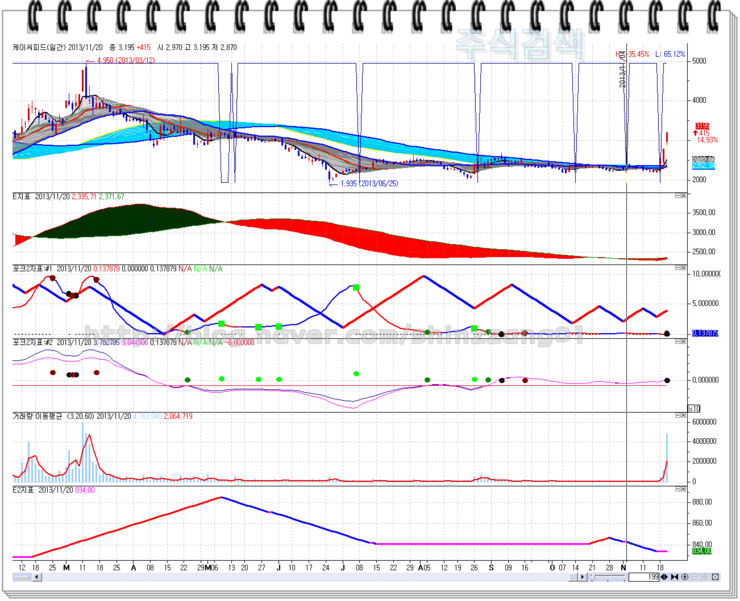This screenshot has height=601, width=740.
Task: Click the black dot marker at right end of 포크2지표 #1
Action: 667,333
